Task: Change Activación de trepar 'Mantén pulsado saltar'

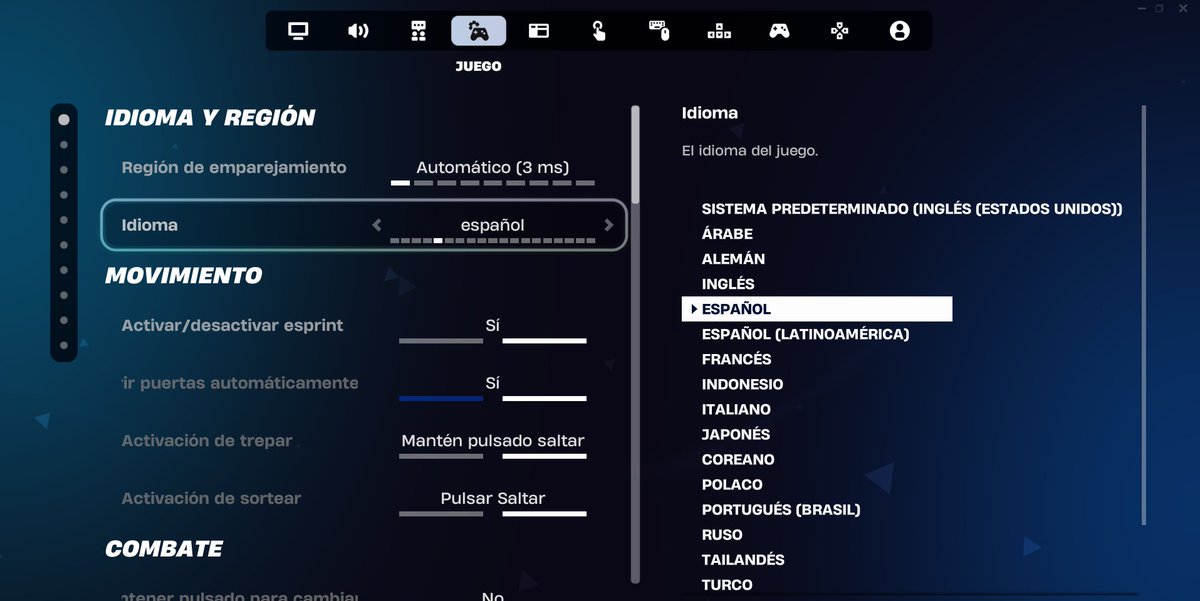Action: (493, 441)
